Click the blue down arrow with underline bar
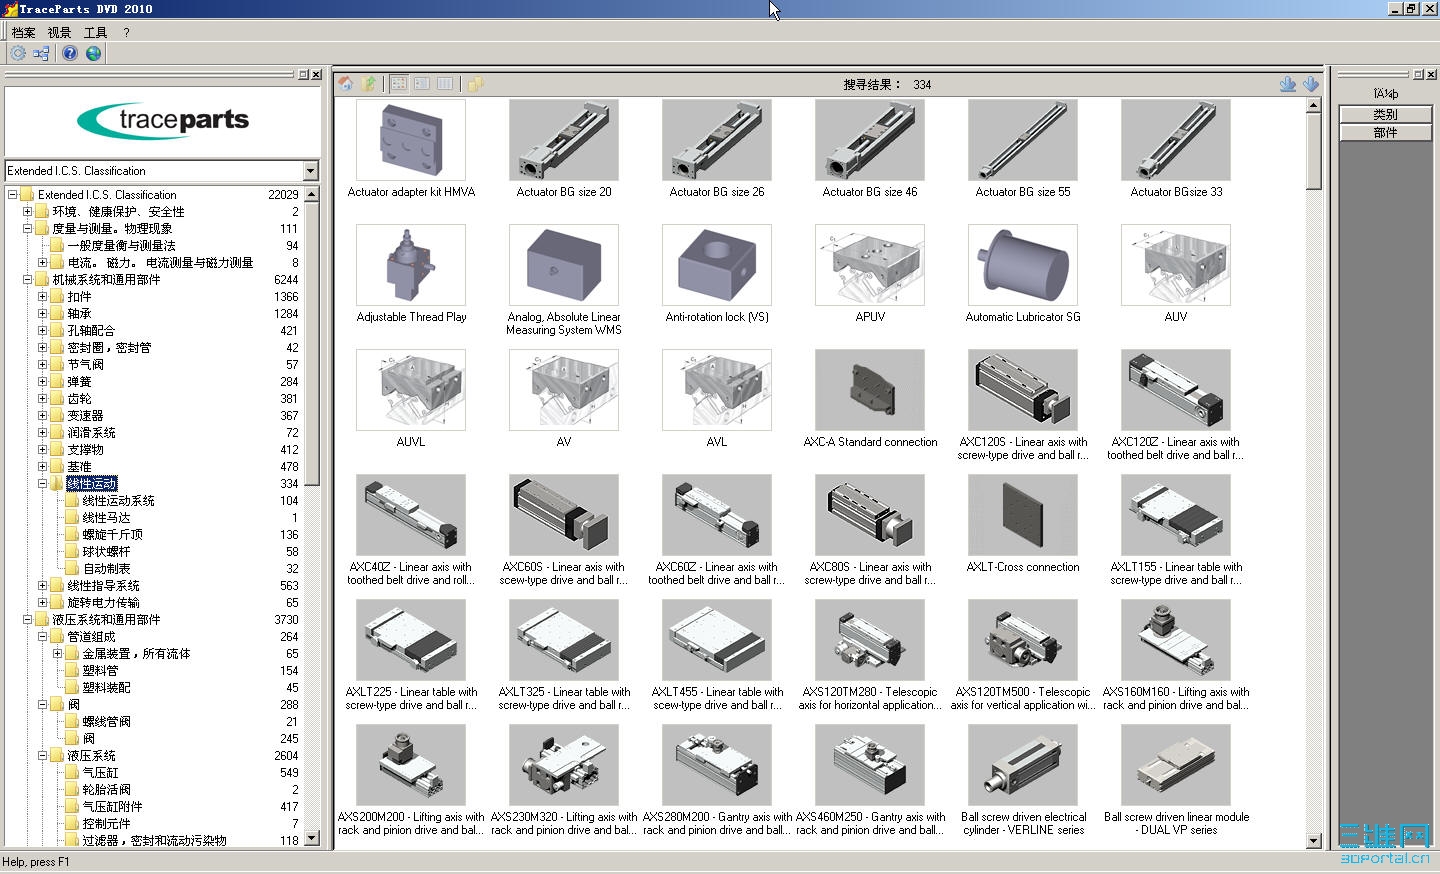Viewport: 1440px width, 874px height. coord(1288,84)
